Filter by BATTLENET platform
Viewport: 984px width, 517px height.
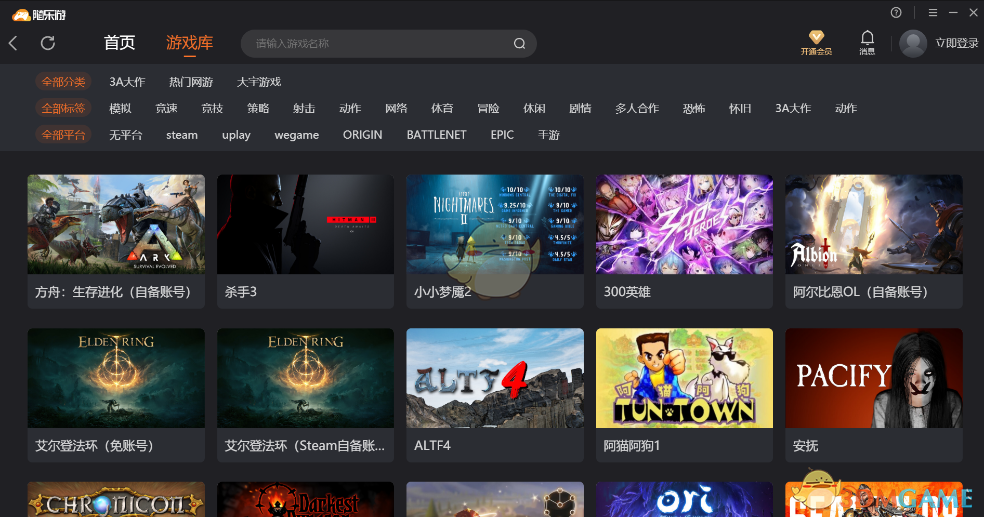(x=436, y=135)
